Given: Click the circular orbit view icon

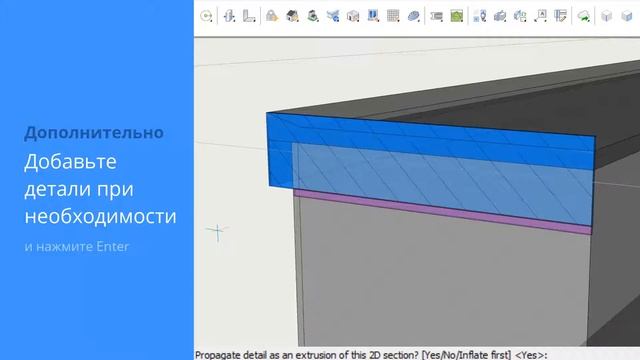Looking at the screenshot, I should click(207, 16).
